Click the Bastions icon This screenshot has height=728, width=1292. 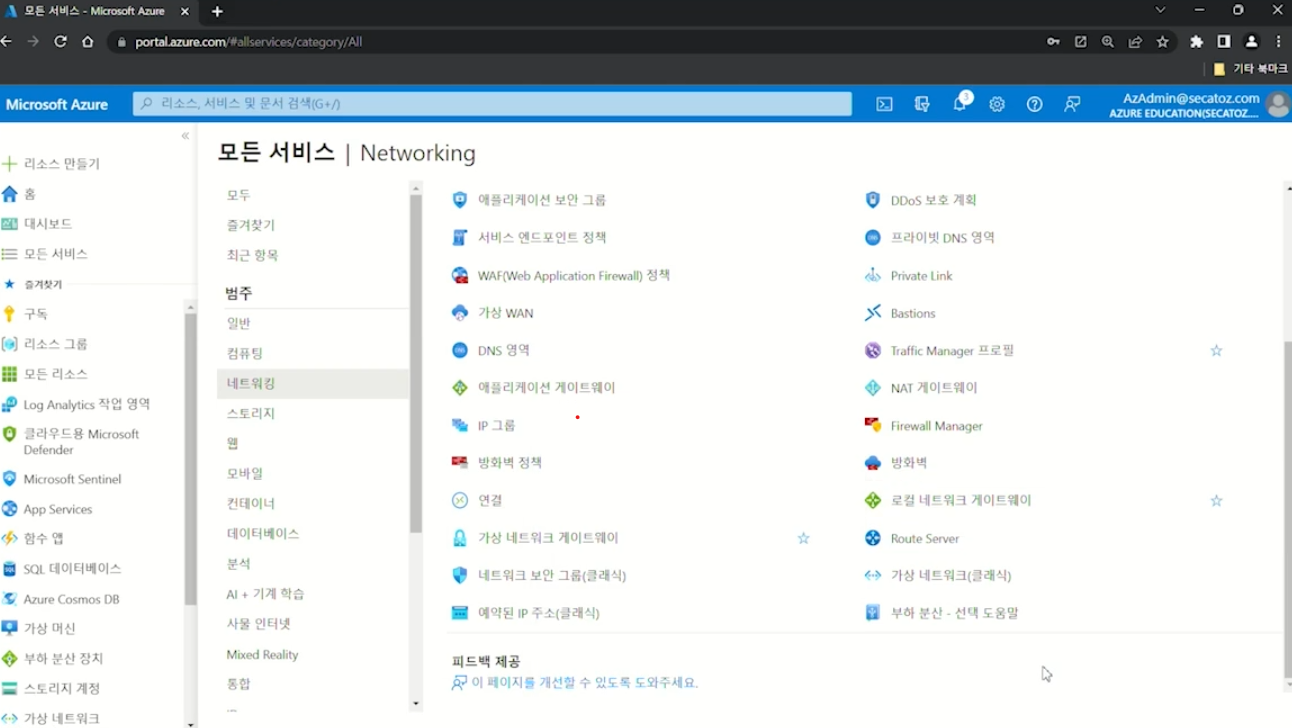(x=873, y=313)
